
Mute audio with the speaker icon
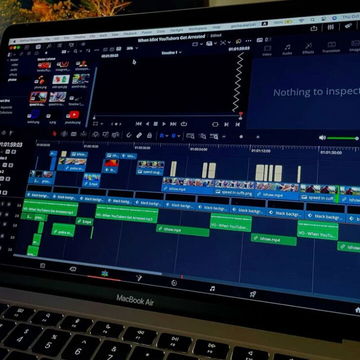click(x=322, y=138)
